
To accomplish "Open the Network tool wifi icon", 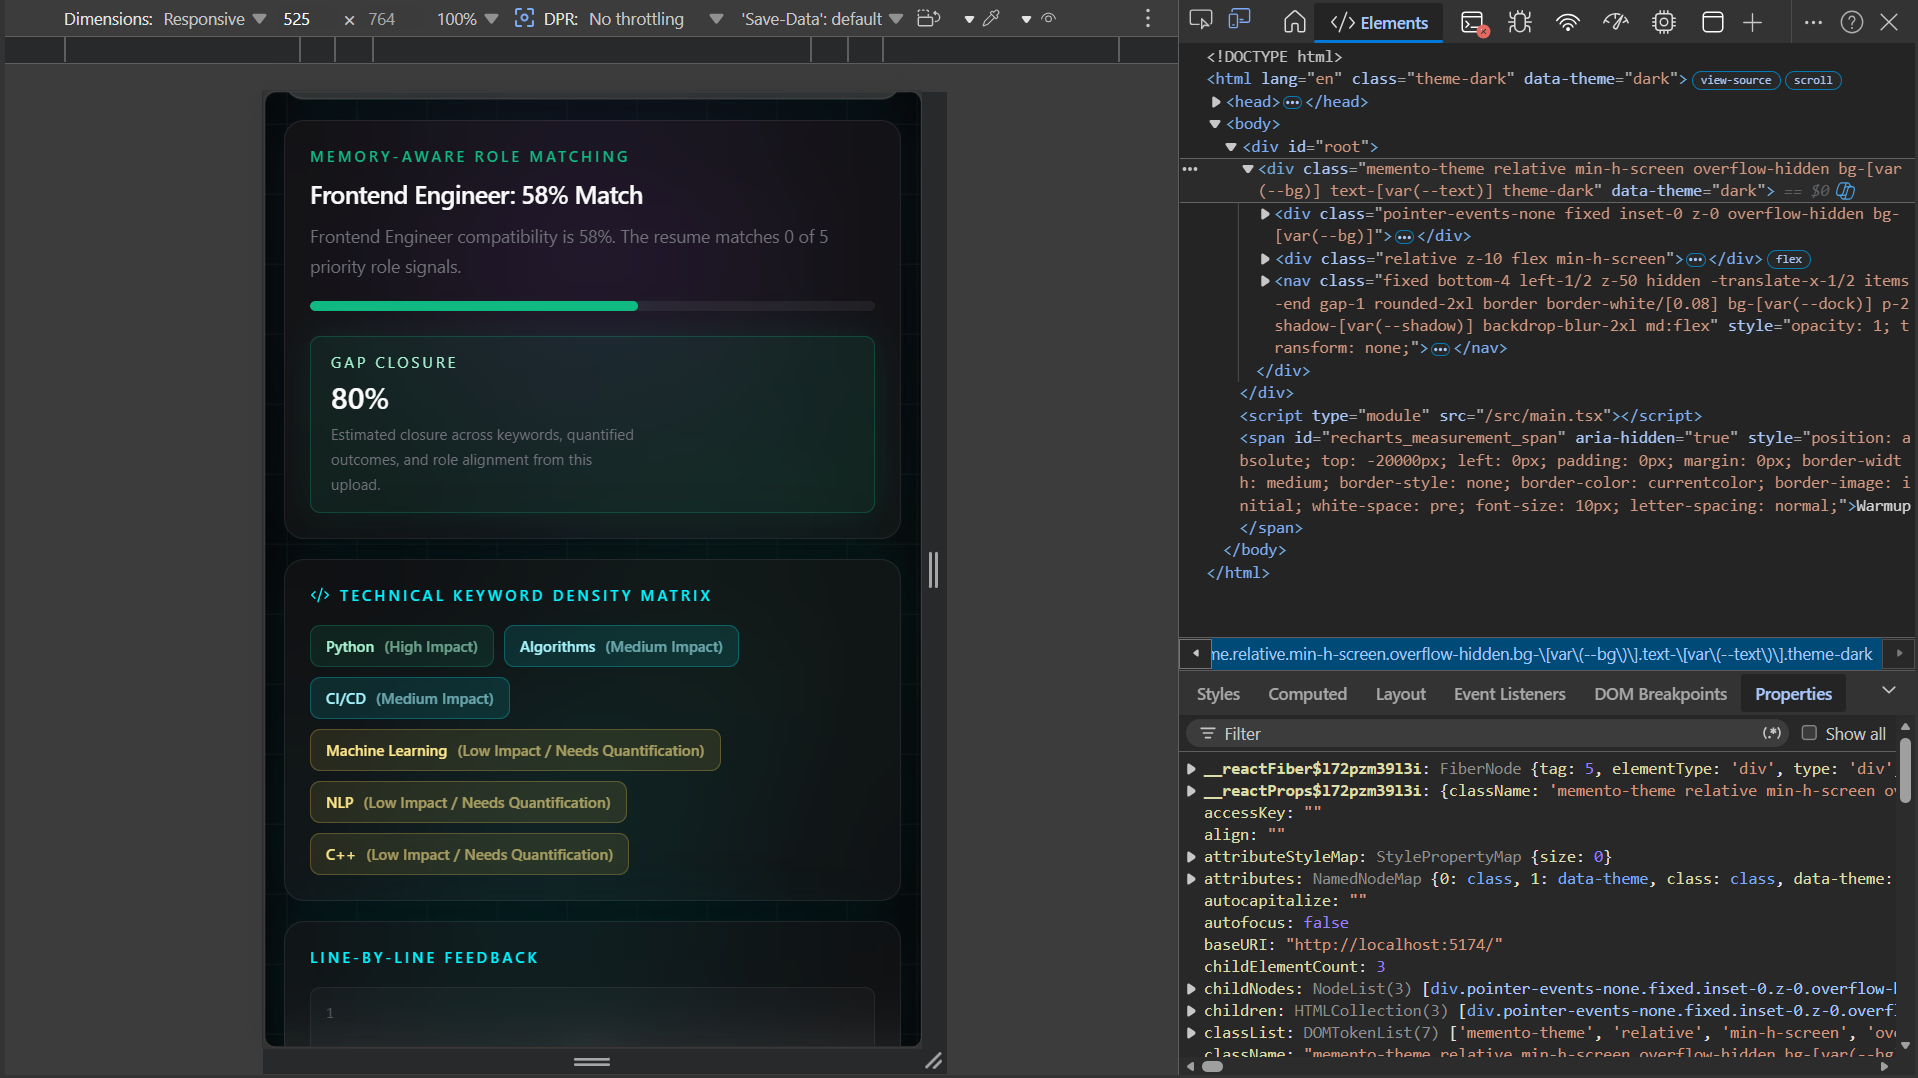I will 1568,22.
